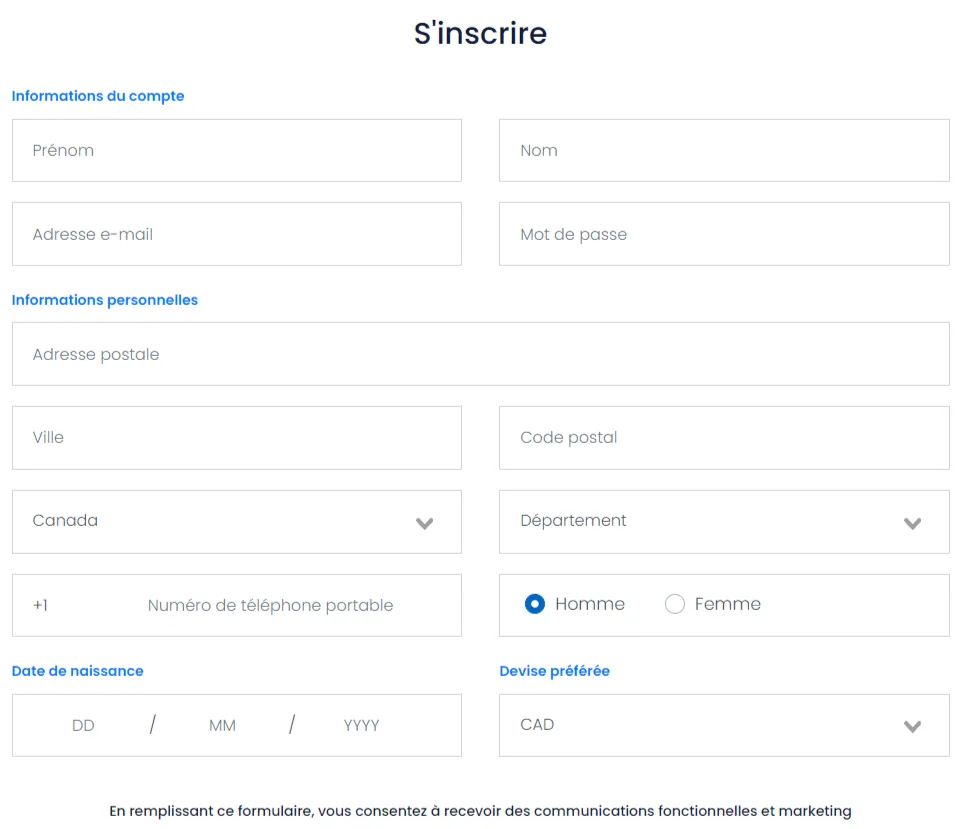Select the Femme radio button

pyautogui.click(x=675, y=604)
